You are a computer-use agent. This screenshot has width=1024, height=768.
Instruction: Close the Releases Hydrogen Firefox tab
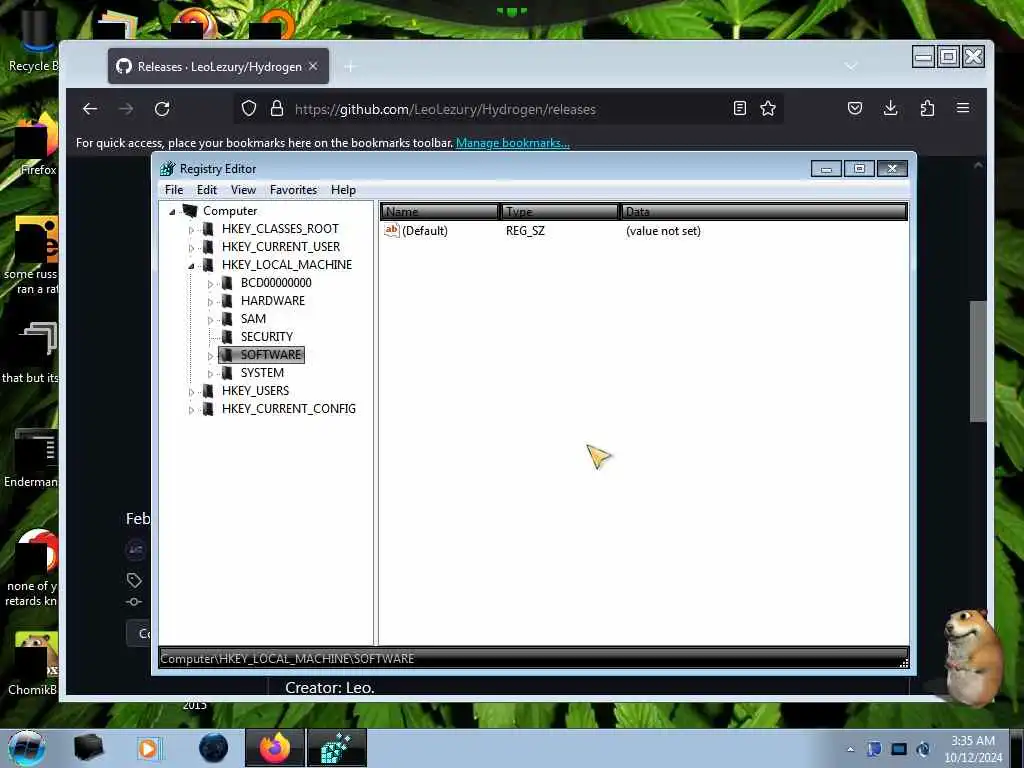[313, 67]
